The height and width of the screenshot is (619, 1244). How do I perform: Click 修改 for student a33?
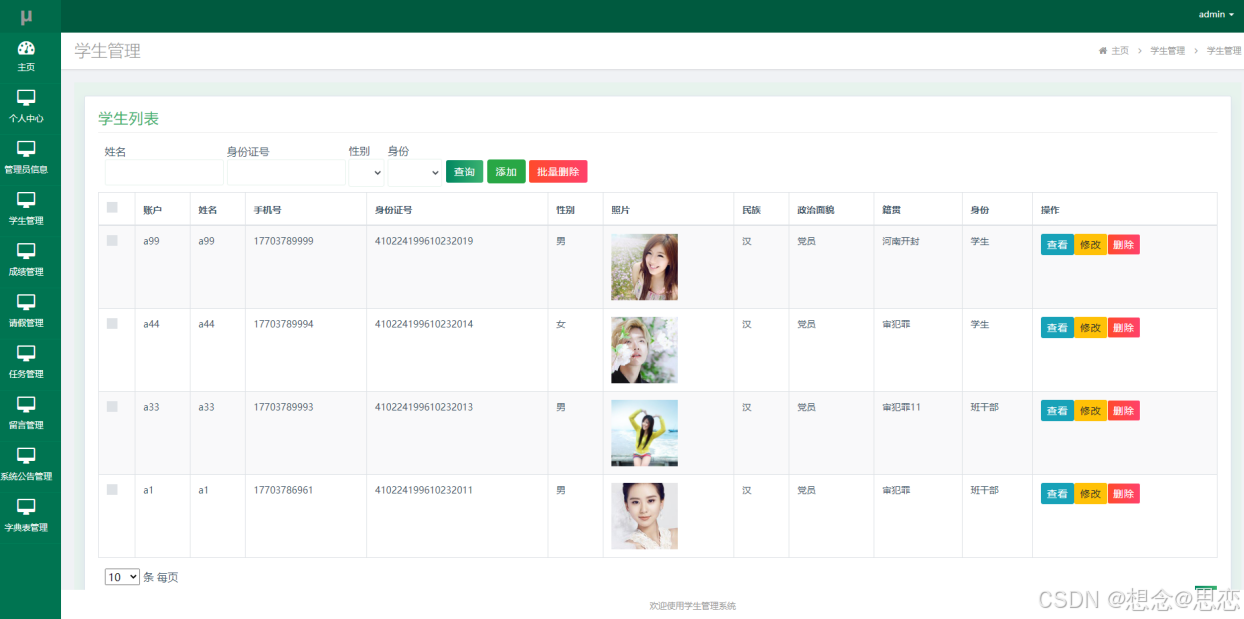[1090, 411]
